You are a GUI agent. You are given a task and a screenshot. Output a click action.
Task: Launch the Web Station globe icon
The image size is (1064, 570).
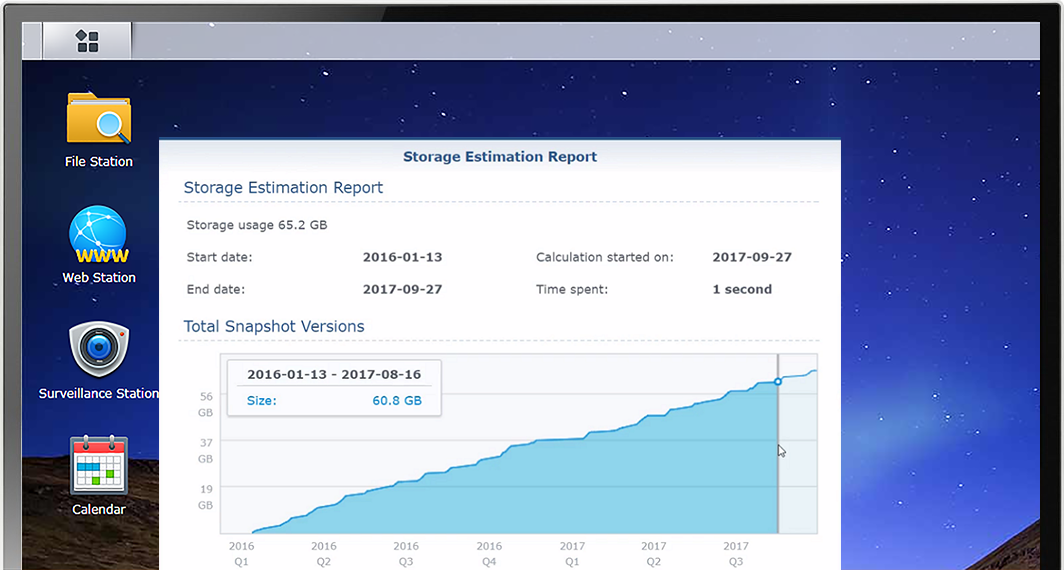point(98,235)
